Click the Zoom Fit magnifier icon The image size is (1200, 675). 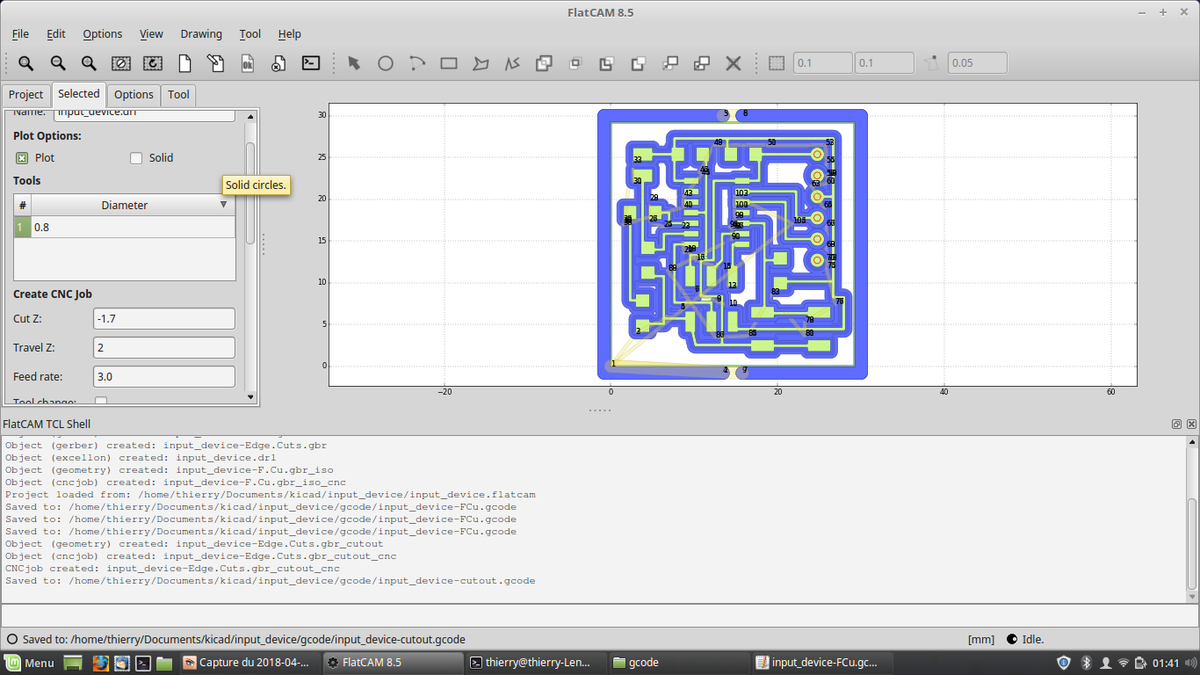[26, 63]
